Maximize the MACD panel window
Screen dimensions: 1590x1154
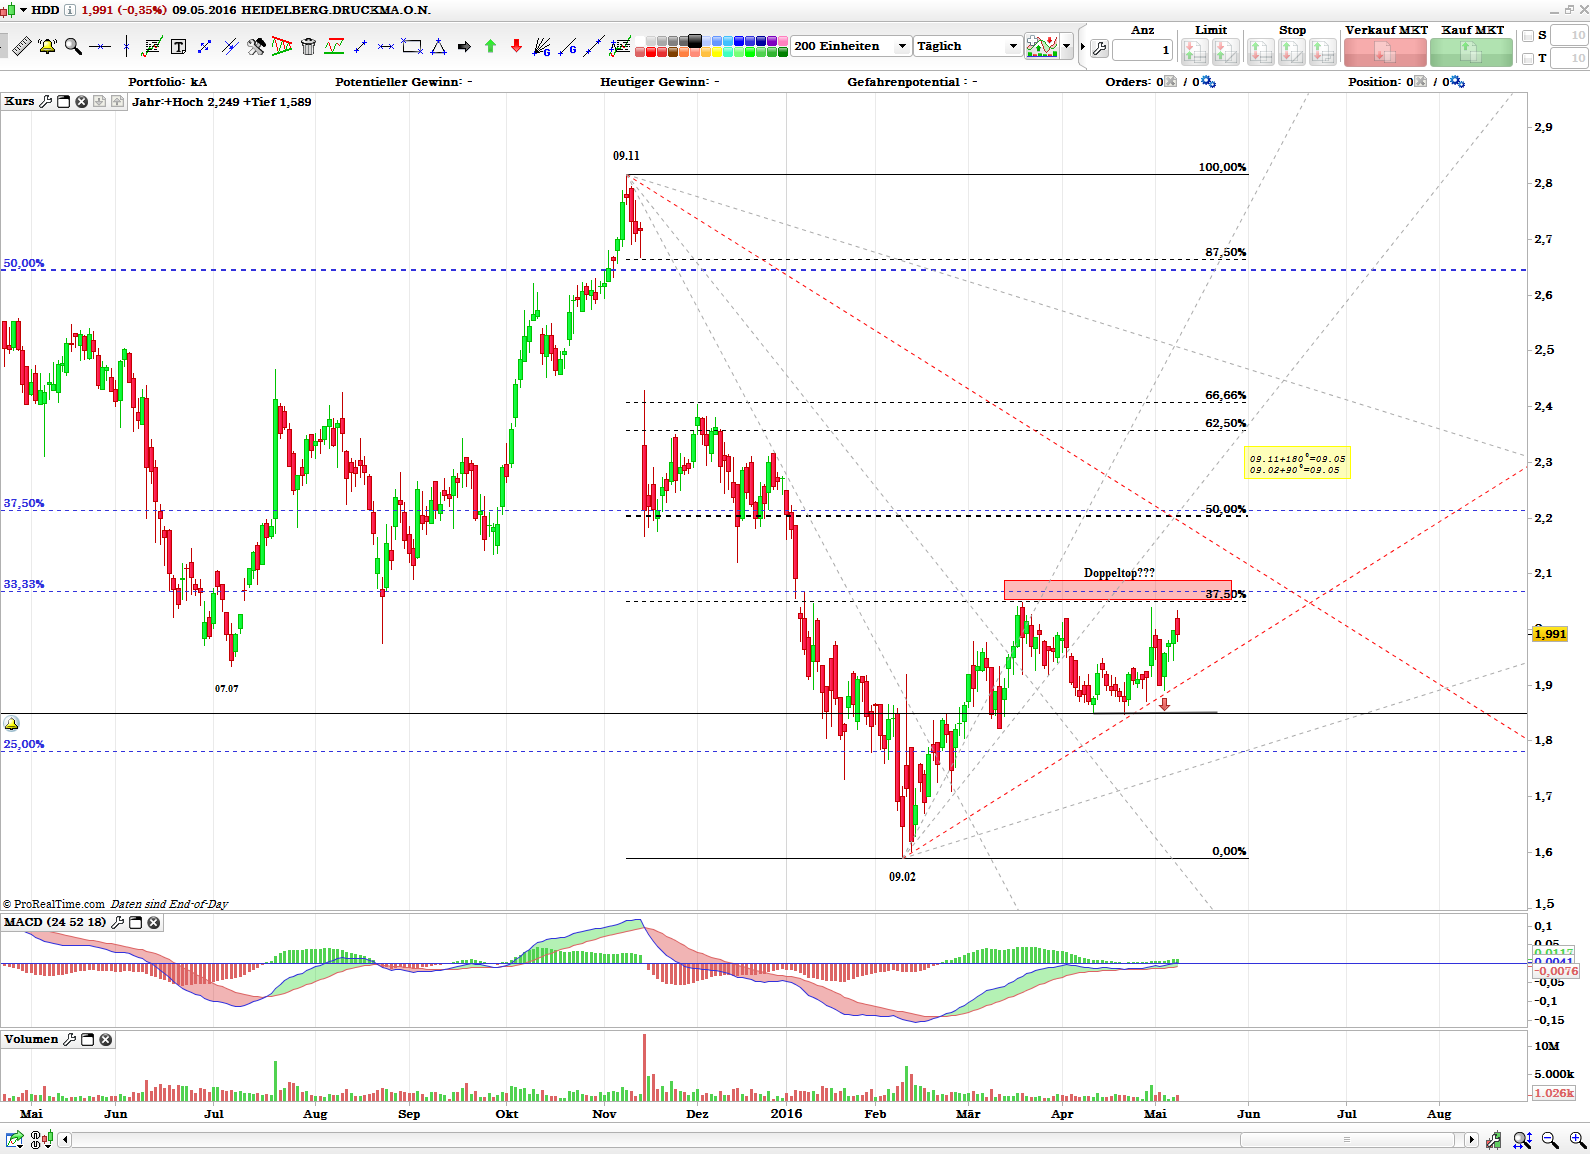tap(135, 922)
